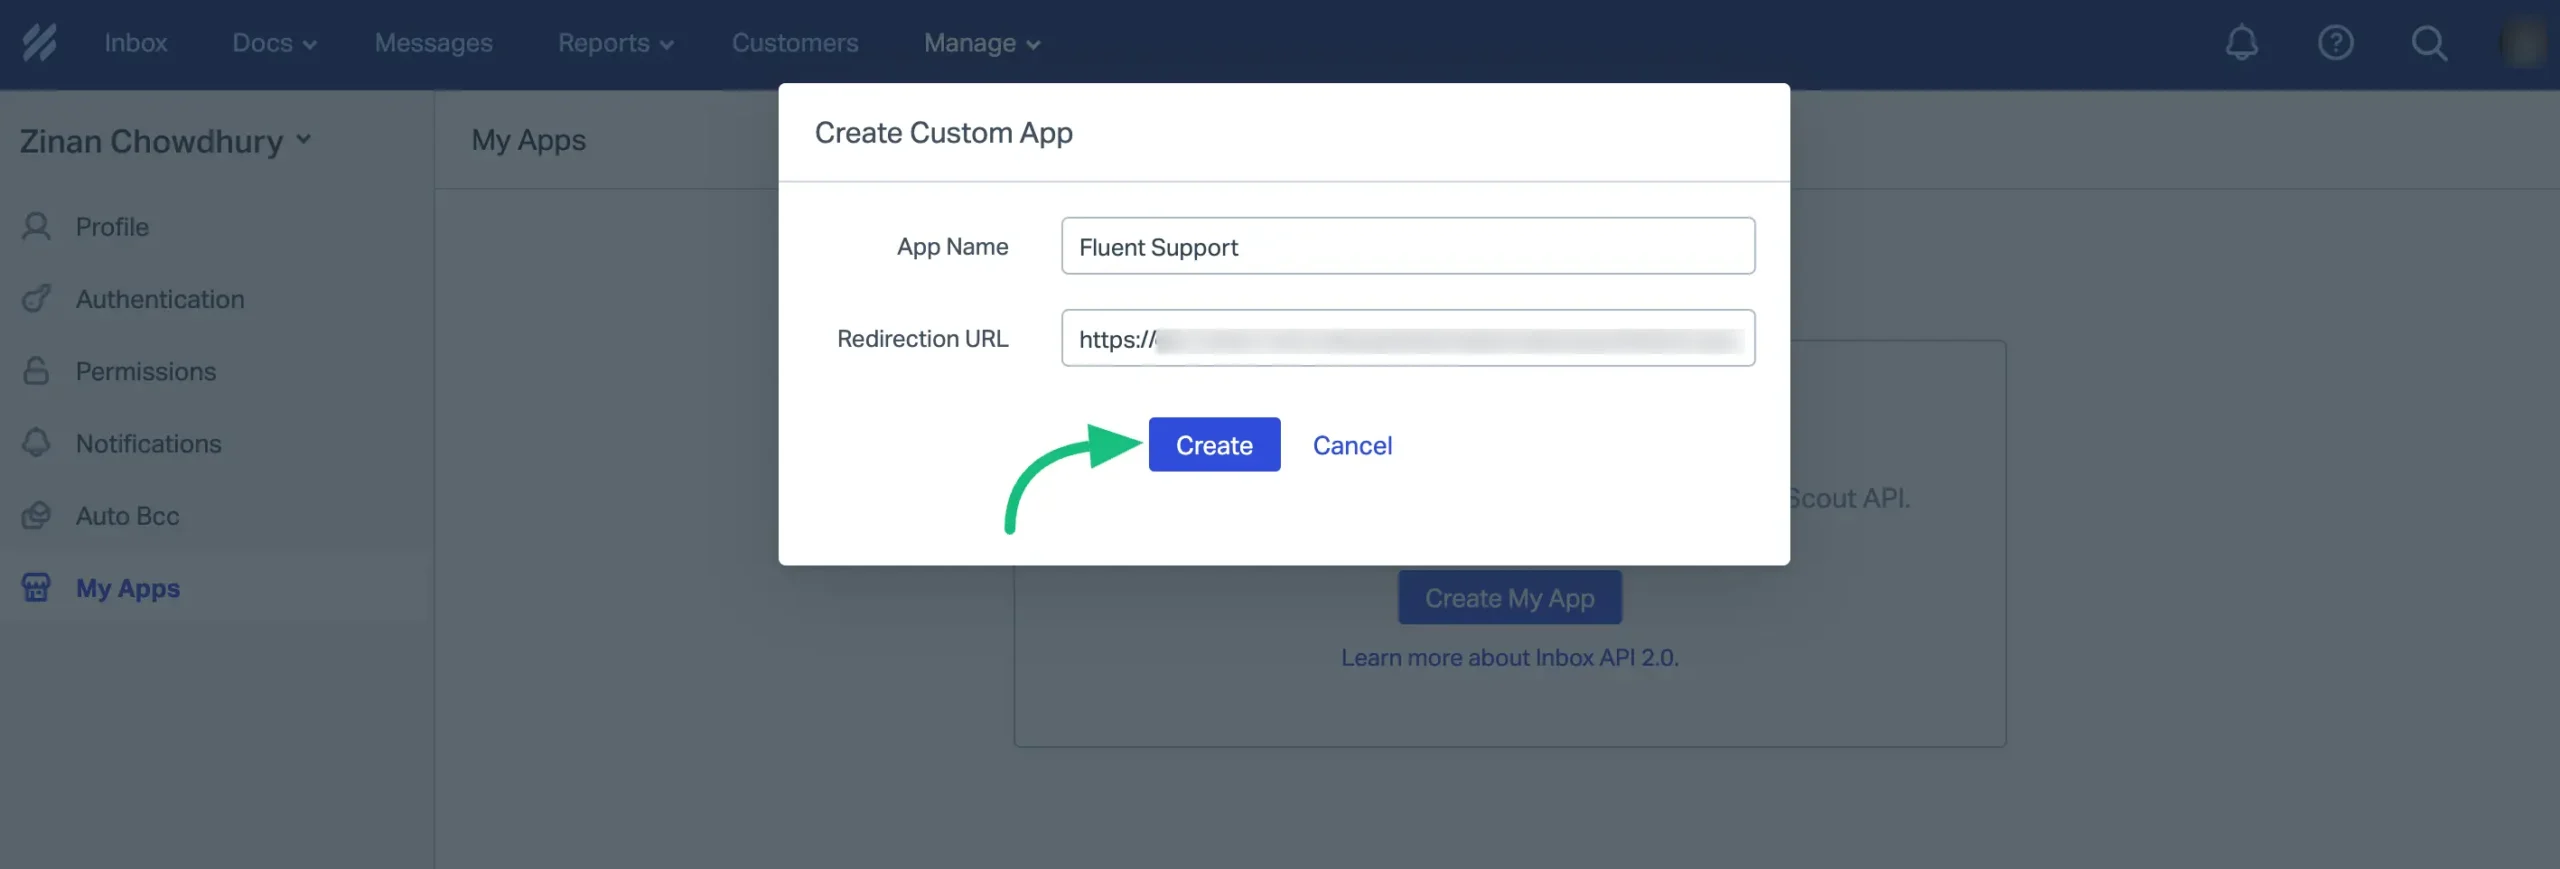Open notifications via the bell icon
The width and height of the screenshot is (2560, 869).
[x=2242, y=43]
